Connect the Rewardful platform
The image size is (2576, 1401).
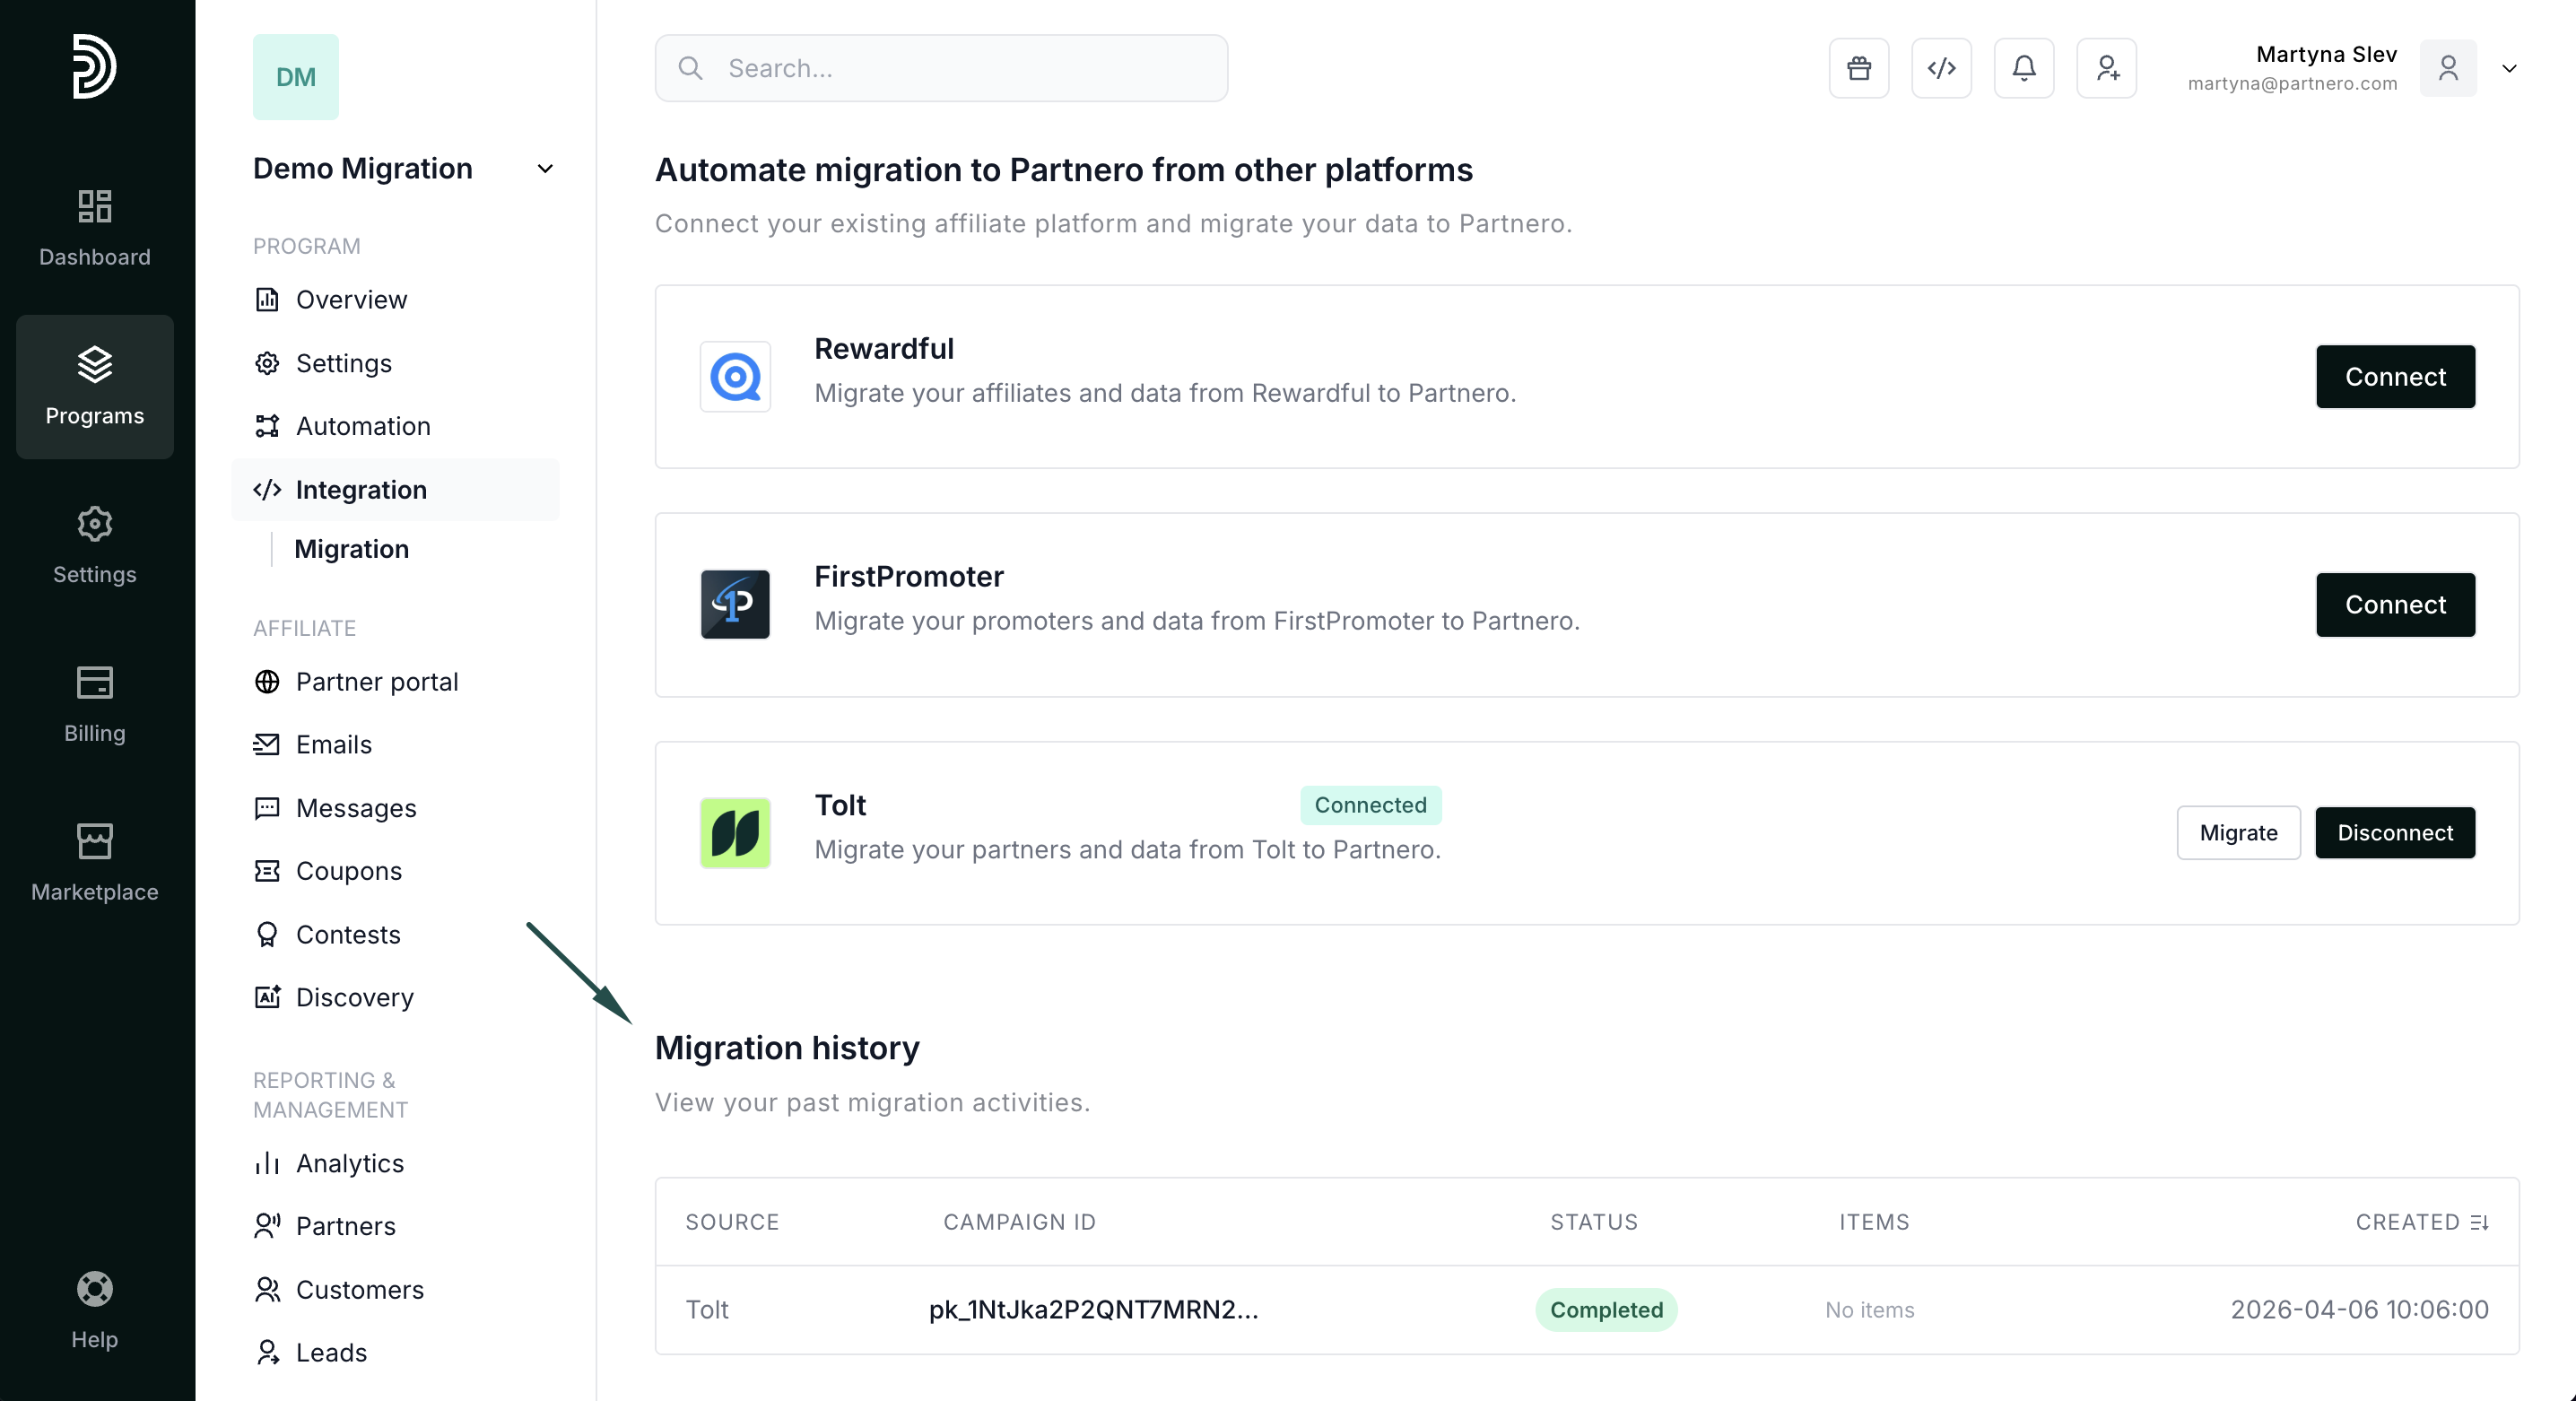click(2395, 377)
